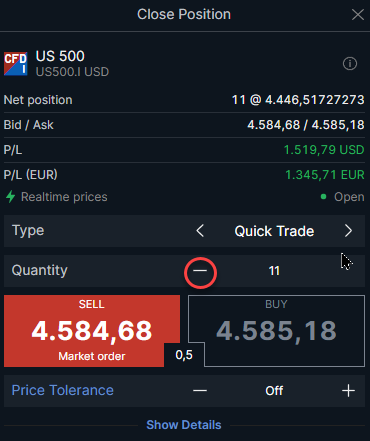Switch to next order type
The image size is (370, 441).
(348, 231)
